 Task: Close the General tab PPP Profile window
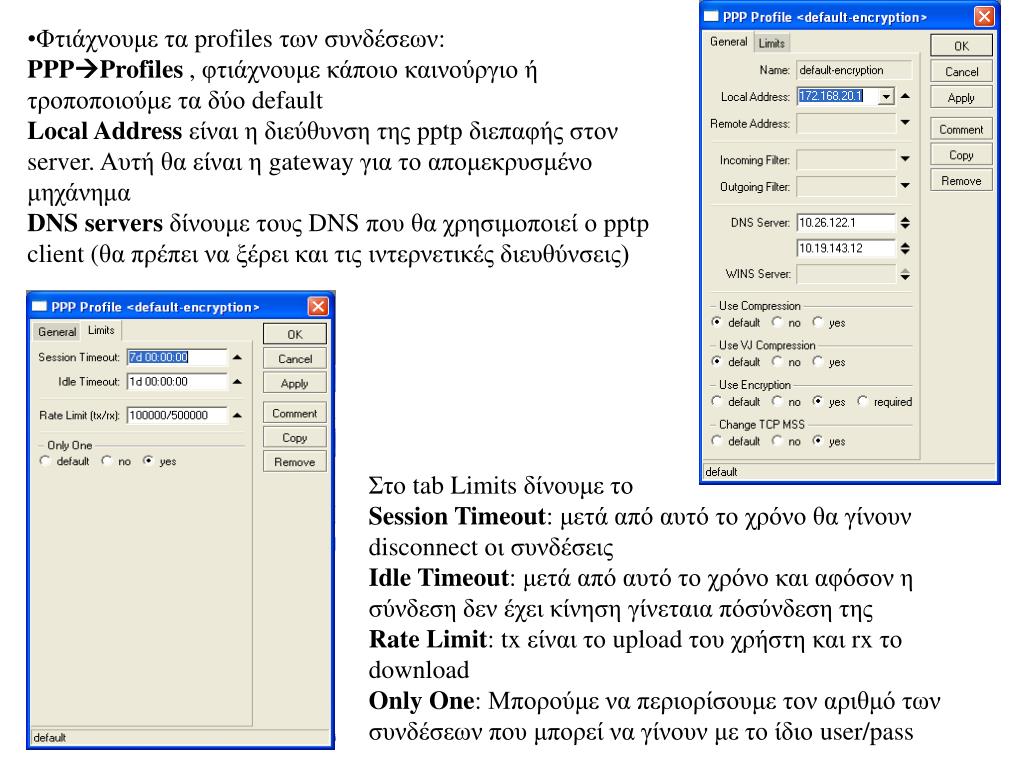[984, 16]
